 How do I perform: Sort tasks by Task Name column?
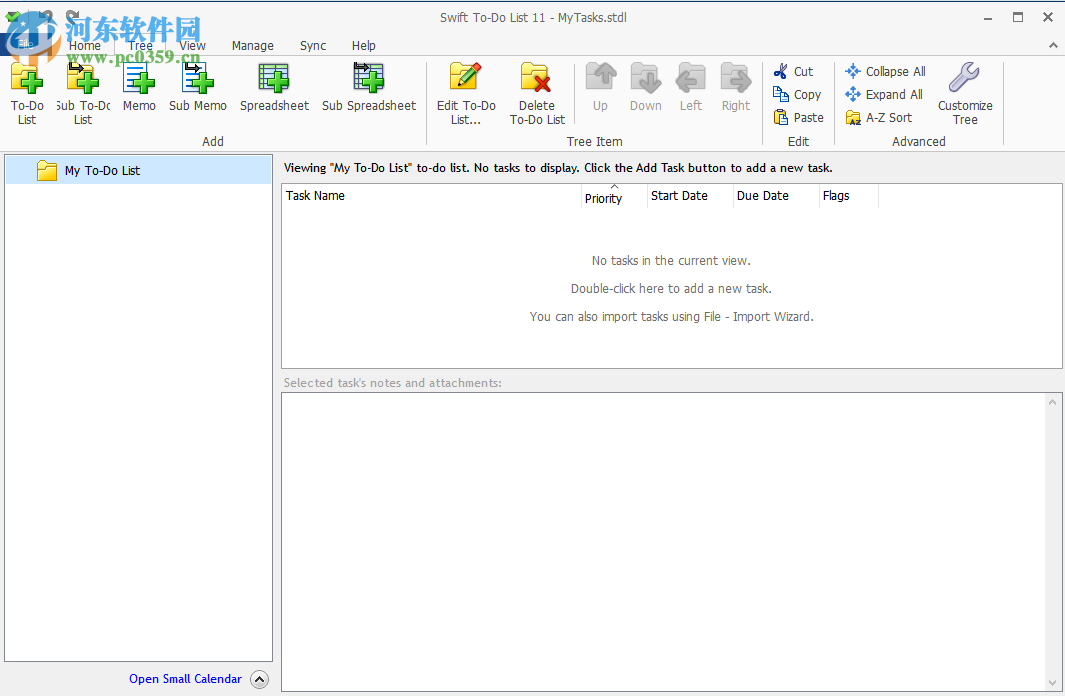click(x=431, y=196)
